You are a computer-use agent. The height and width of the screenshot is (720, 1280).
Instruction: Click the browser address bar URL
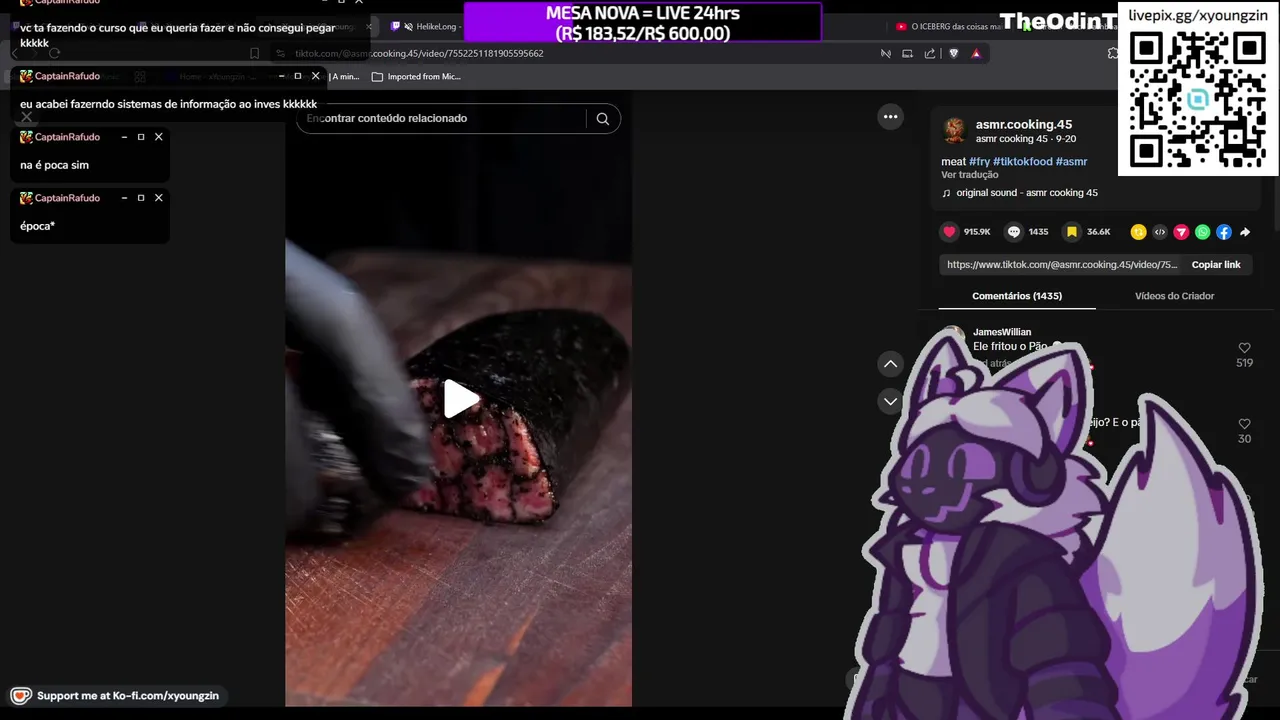[419, 53]
